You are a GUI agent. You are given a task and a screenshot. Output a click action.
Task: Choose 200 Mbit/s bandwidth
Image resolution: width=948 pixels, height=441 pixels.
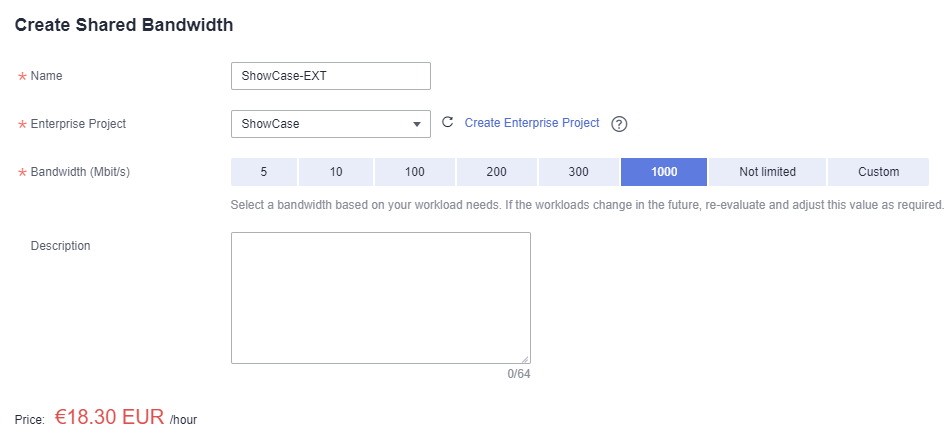[x=496, y=172]
